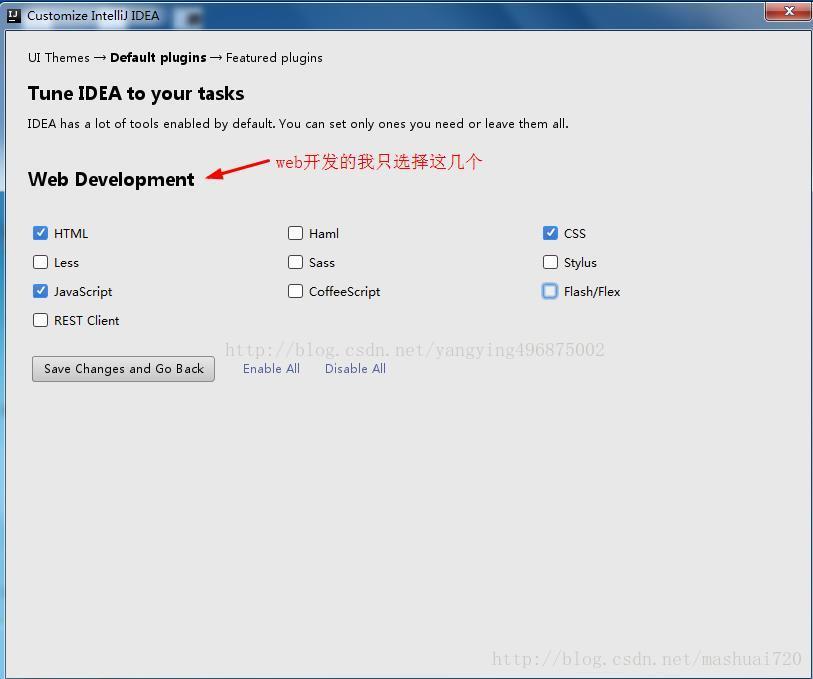Click Save Changes and Go Back
The height and width of the screenshot is (679, 813).
[122, 369]
